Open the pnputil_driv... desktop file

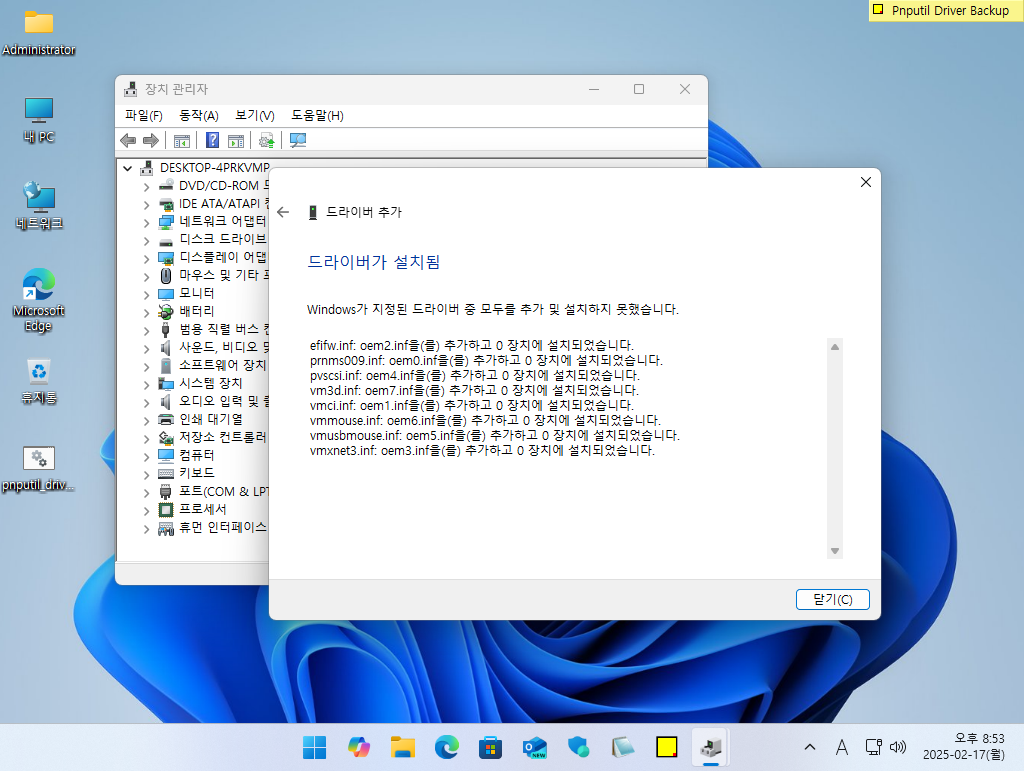(x=39, y=469)
